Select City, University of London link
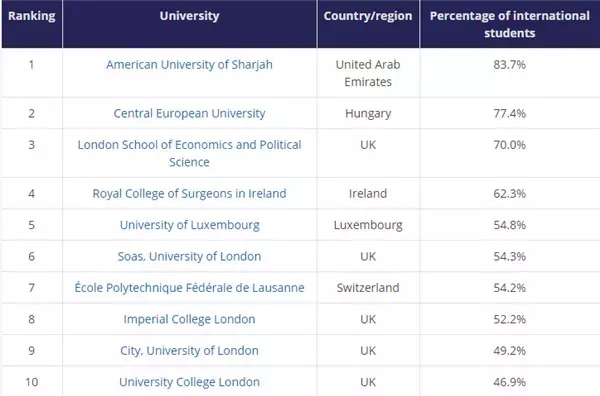600x396 pixels. [189, 350]
